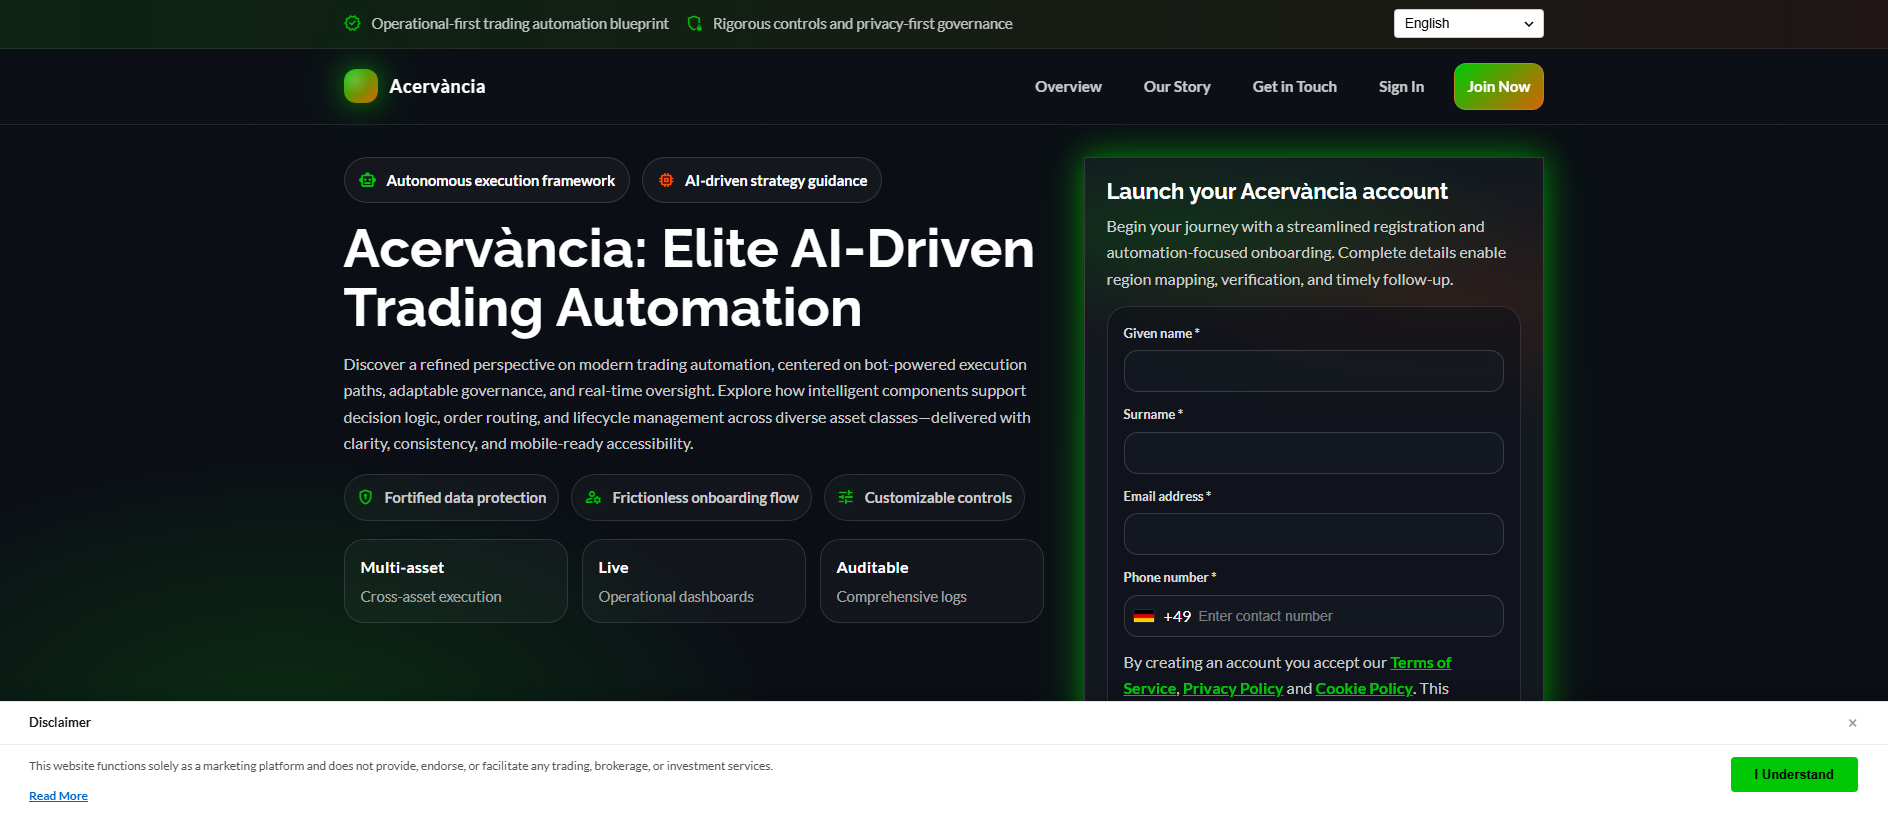Click the +49 country code text
The width and height of the screenshot is (1888, 818).
coord(1177,616)
